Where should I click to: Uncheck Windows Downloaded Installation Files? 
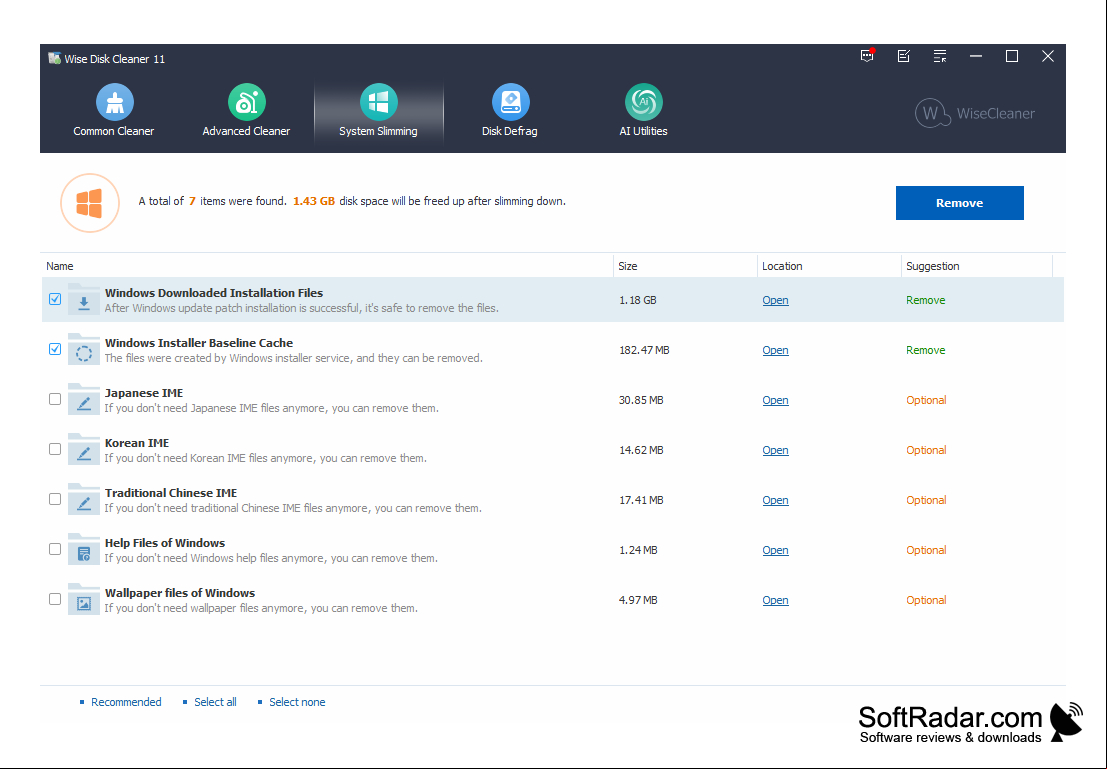(x=55, y=299)
